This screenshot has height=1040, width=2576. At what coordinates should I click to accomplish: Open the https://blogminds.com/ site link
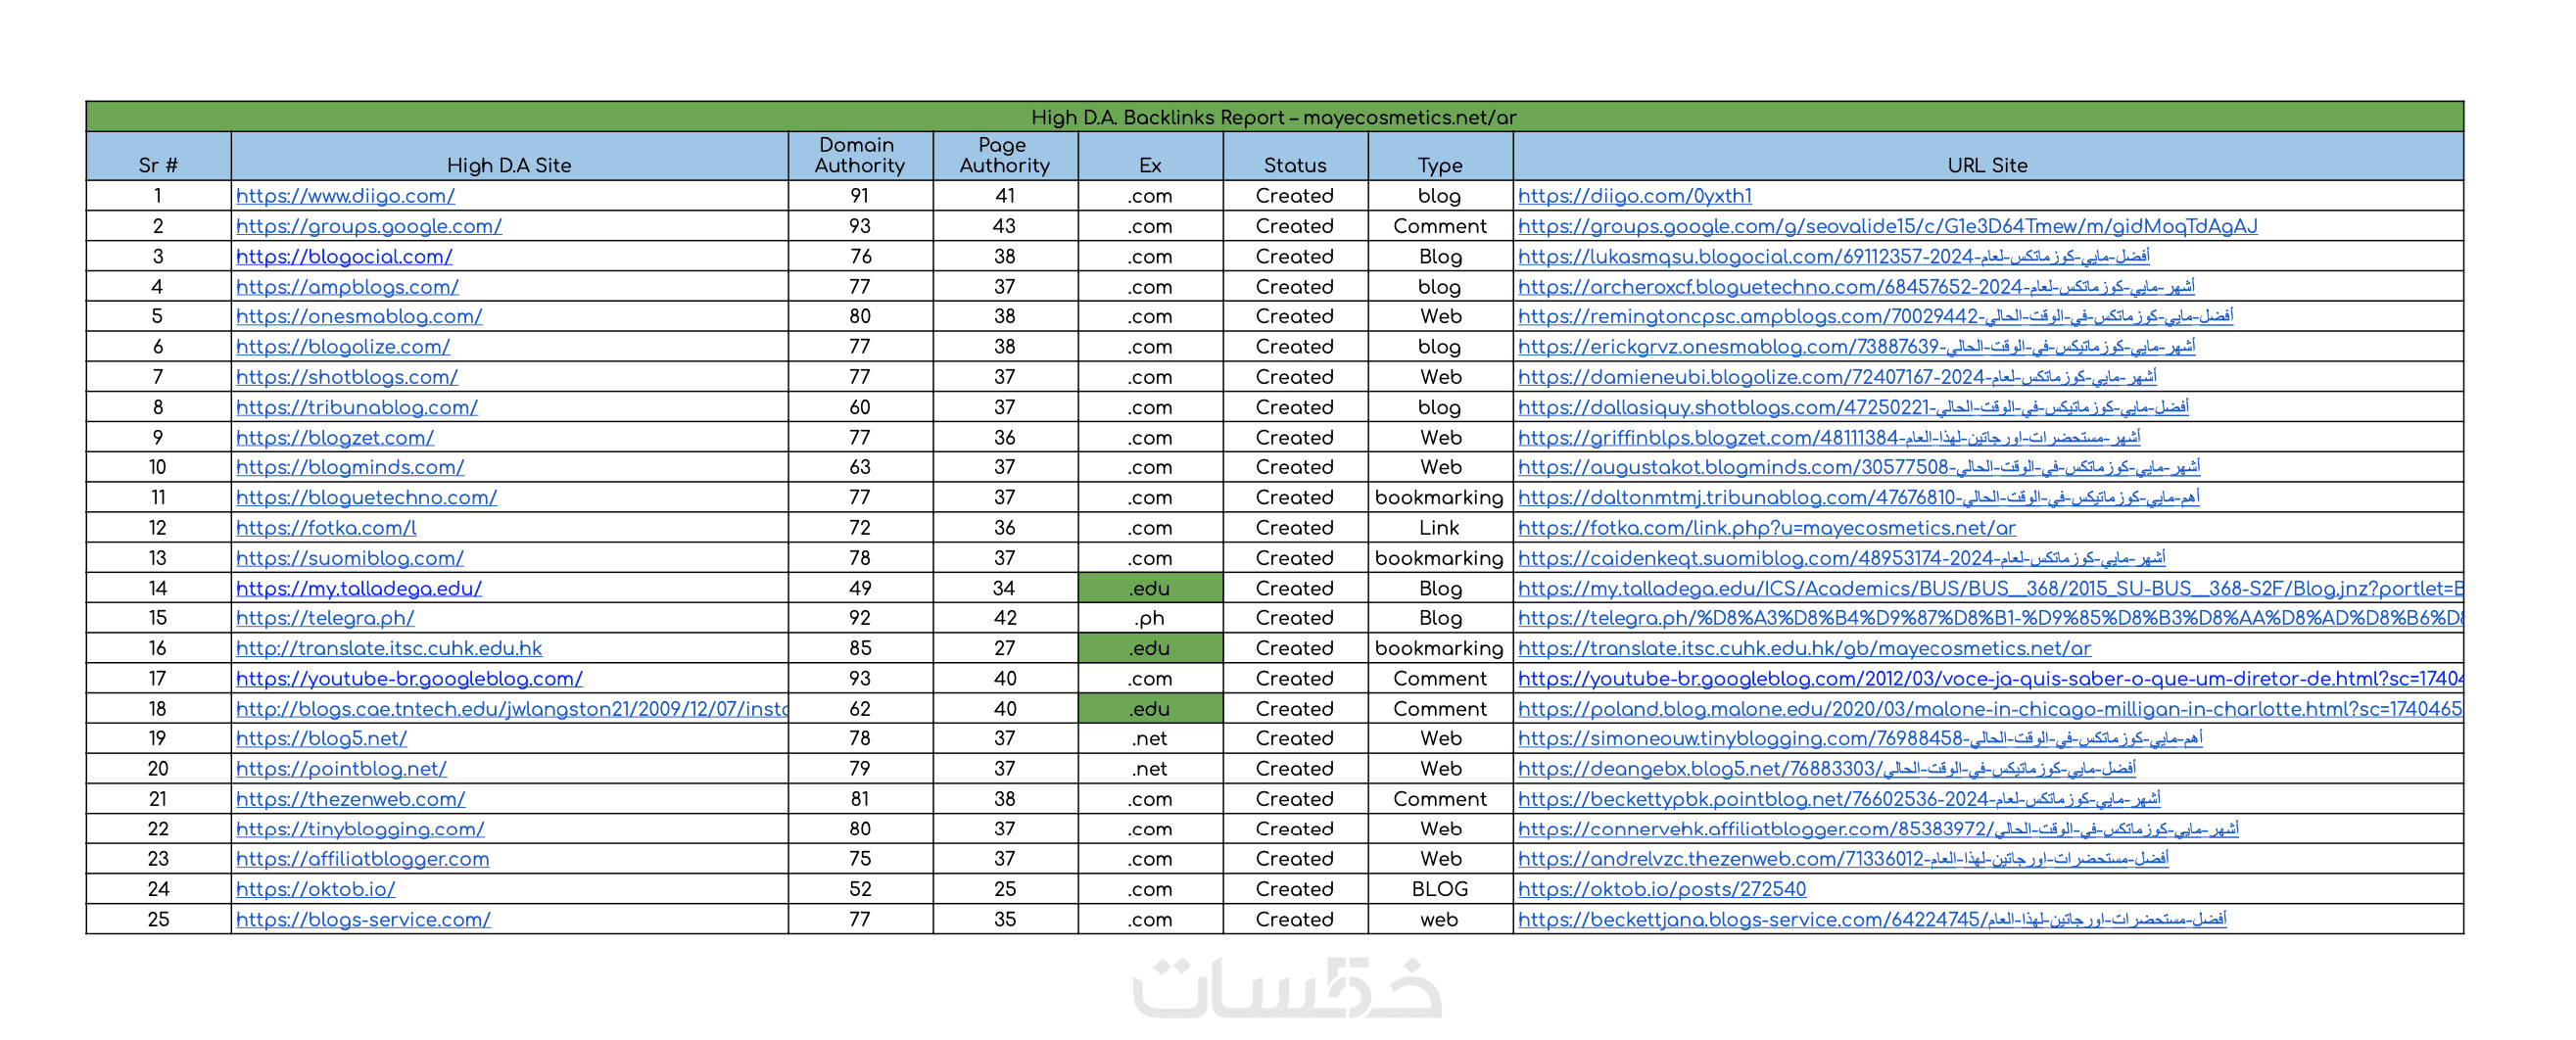click(350, 467)
